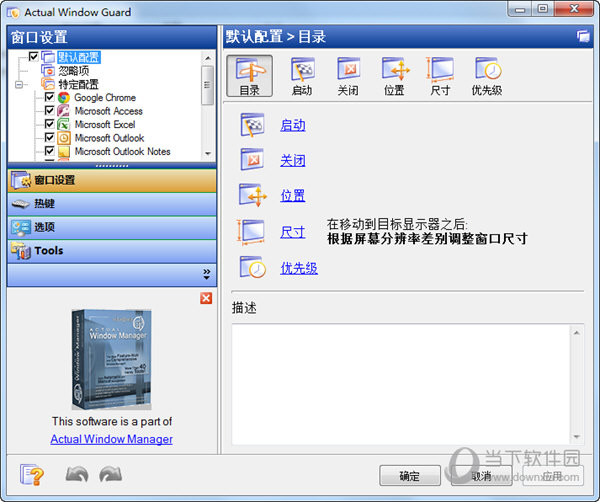Click the Microsoft Excel icon in tree
The height and width of the screenshot is (502, 600).
pos(64,124)
